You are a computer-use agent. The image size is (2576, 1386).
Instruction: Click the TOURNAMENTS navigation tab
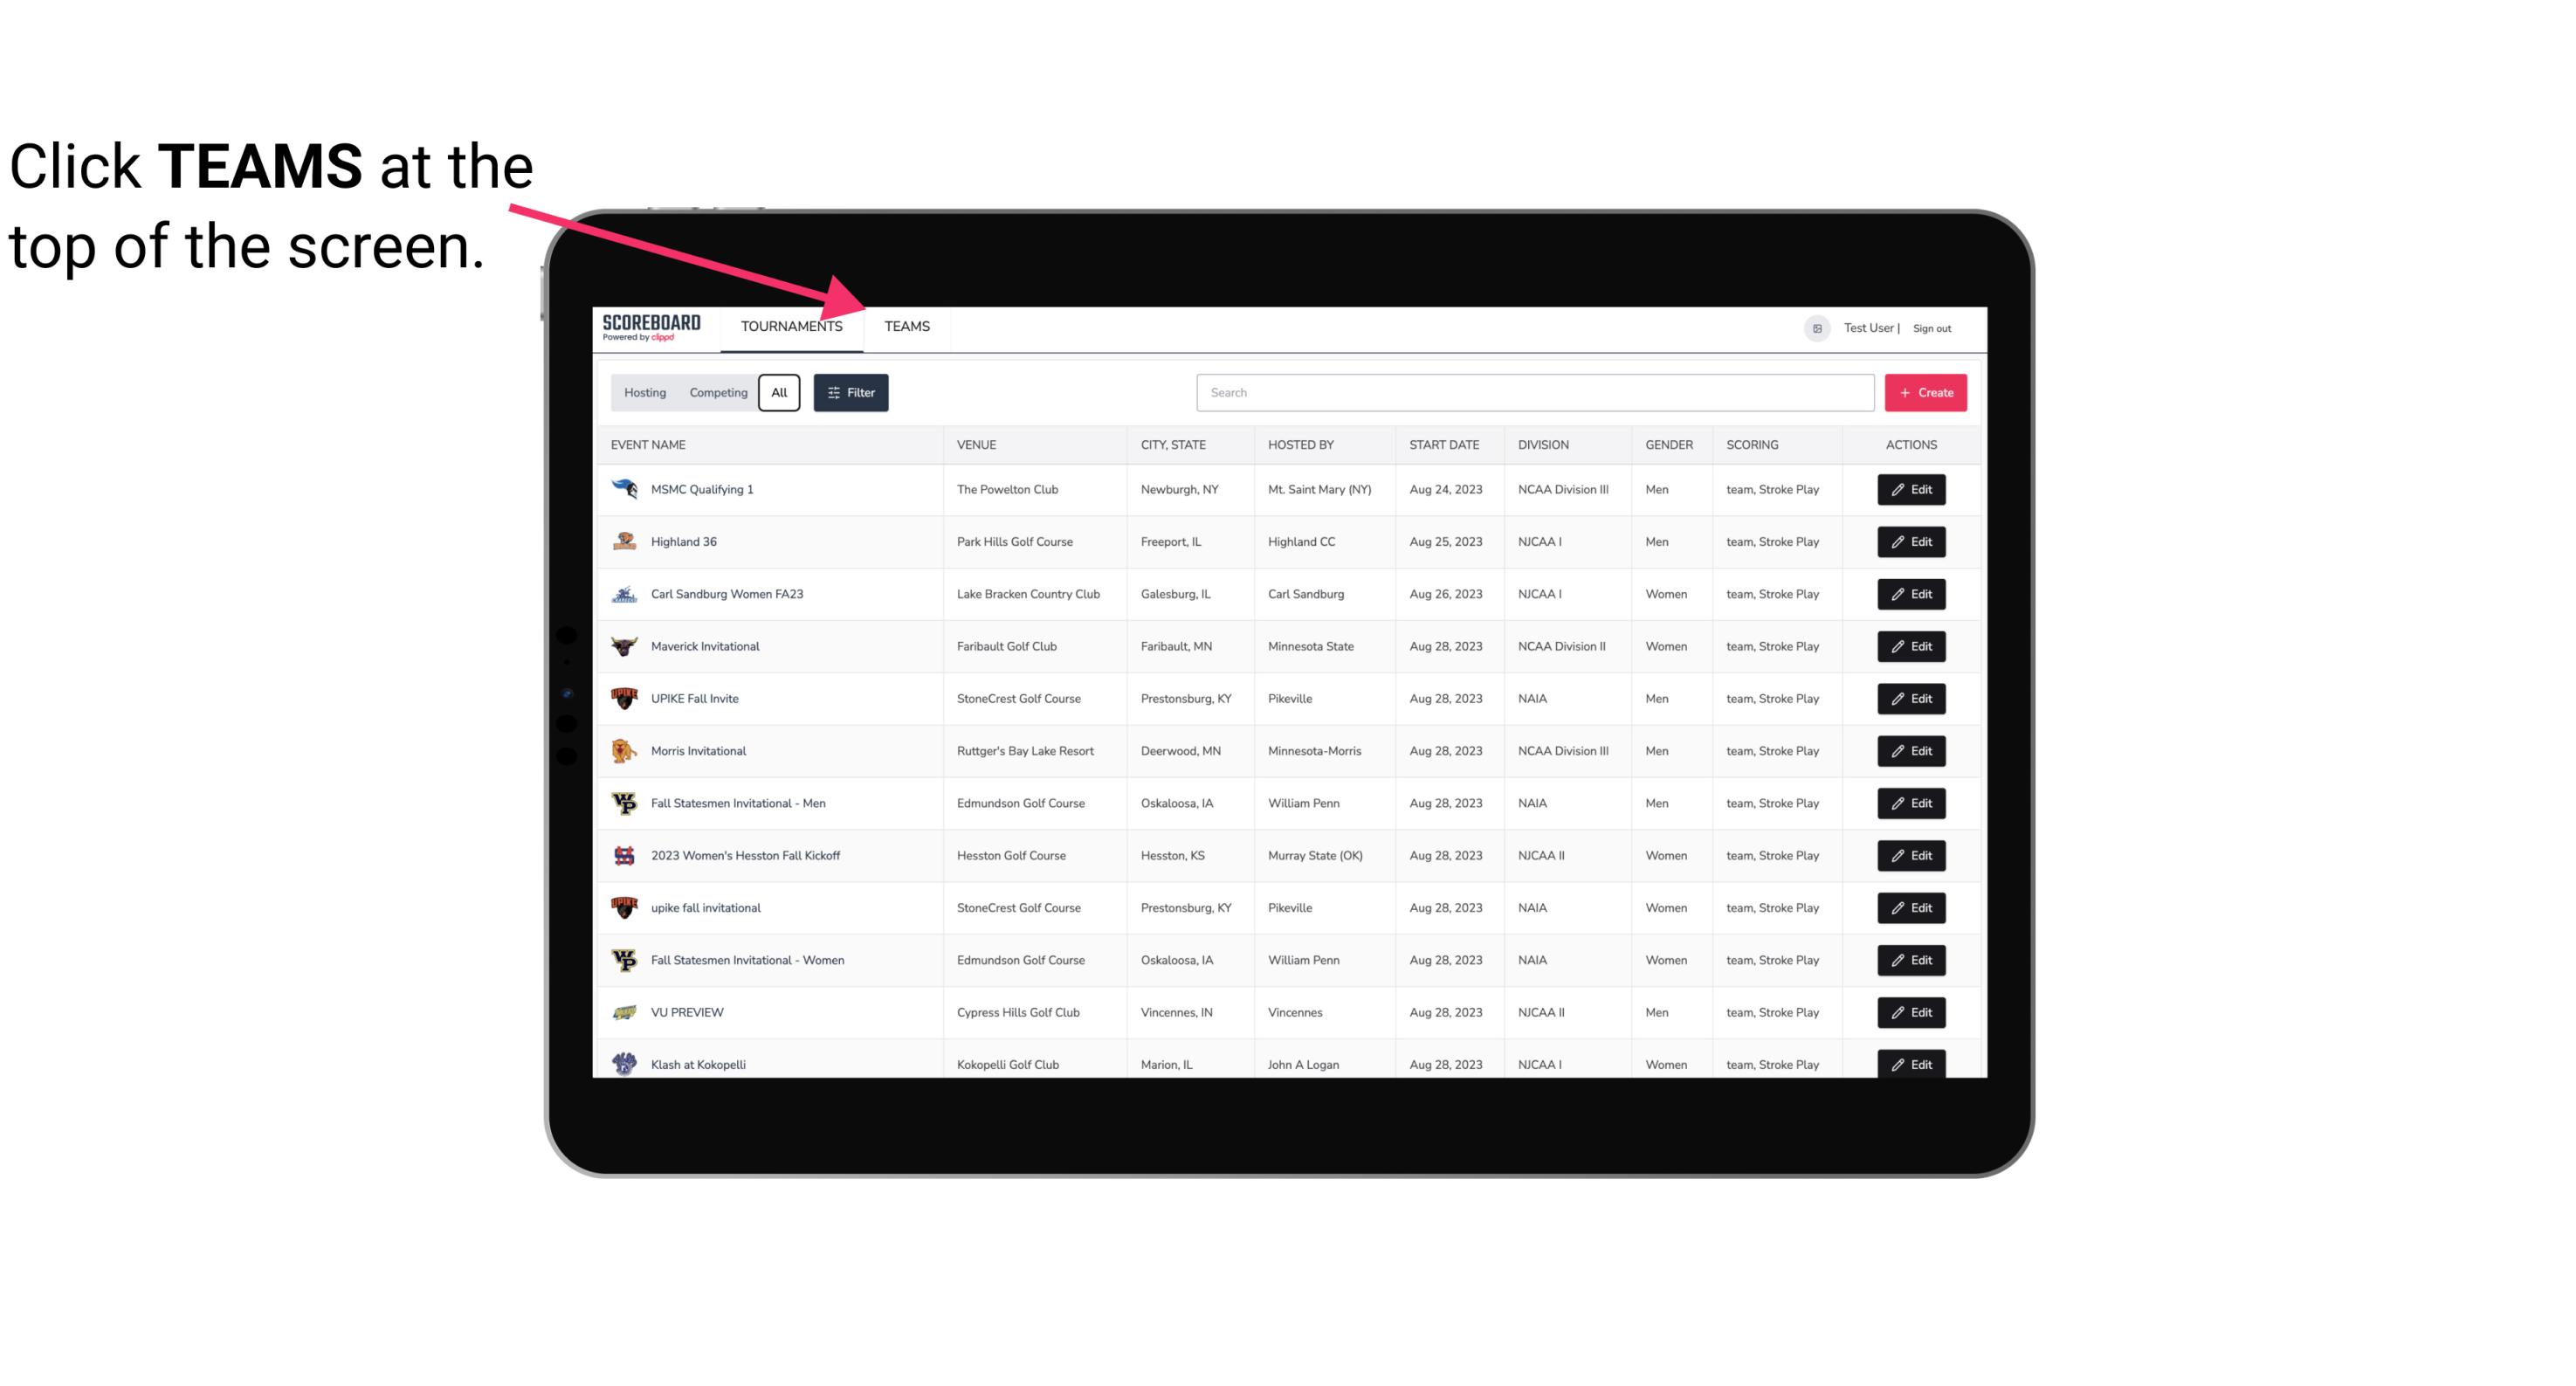791,326
